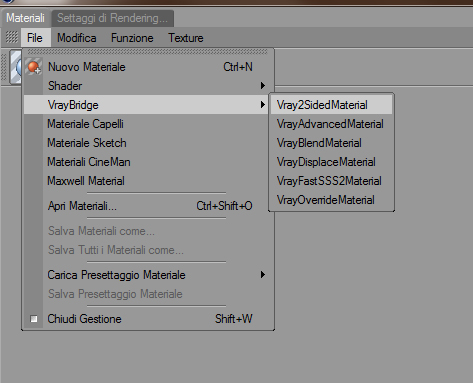Expand Carica Presettaggio Materiale submenu arrow

tap(263, 275)
